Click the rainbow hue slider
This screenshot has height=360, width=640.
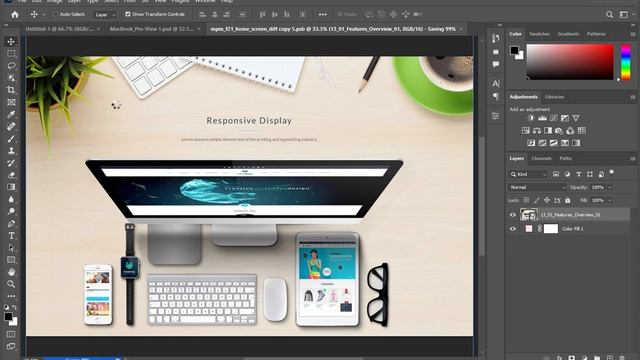pyautogui.click(x=626, y=62)
